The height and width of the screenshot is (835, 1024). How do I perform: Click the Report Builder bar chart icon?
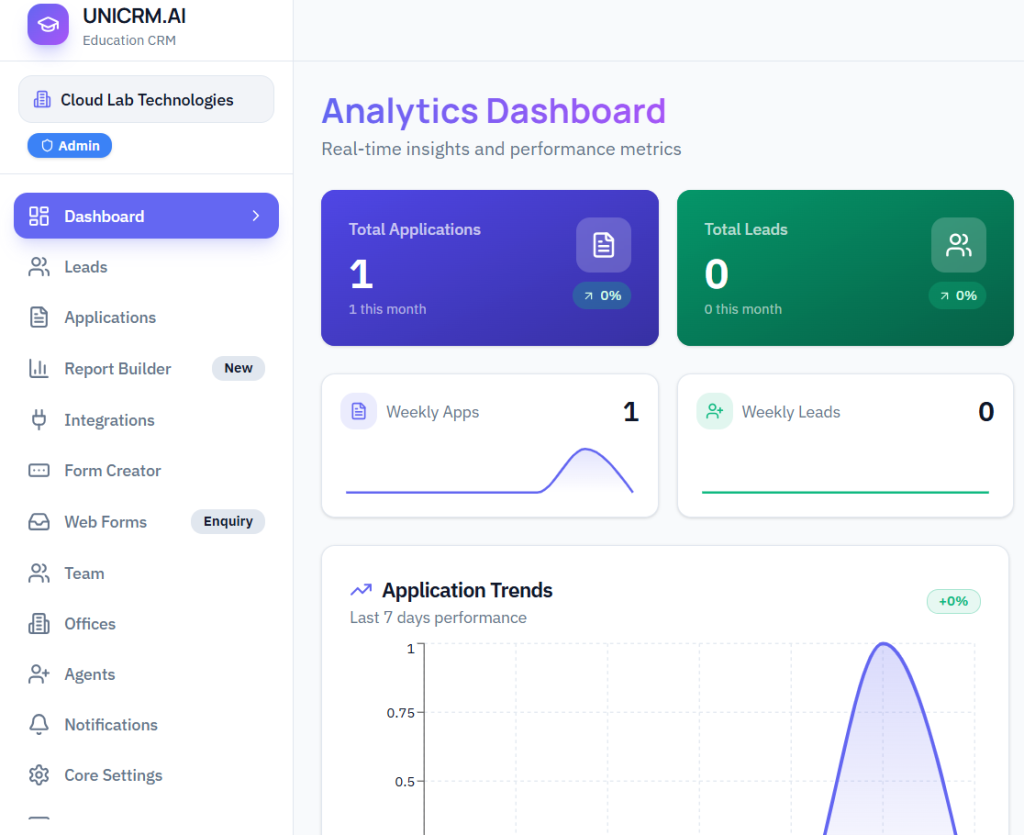click(x=39, y=369)
